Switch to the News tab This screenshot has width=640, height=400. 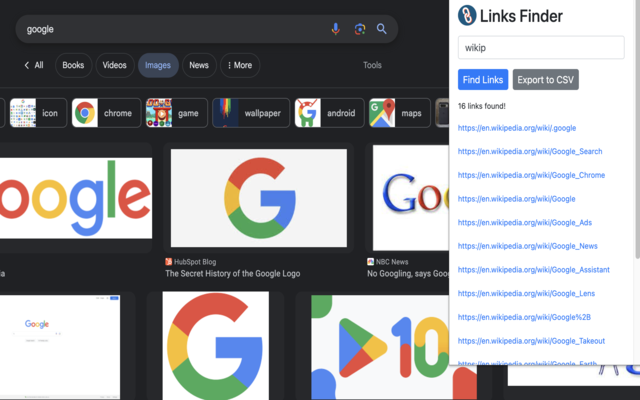click(x=199, y=65)
